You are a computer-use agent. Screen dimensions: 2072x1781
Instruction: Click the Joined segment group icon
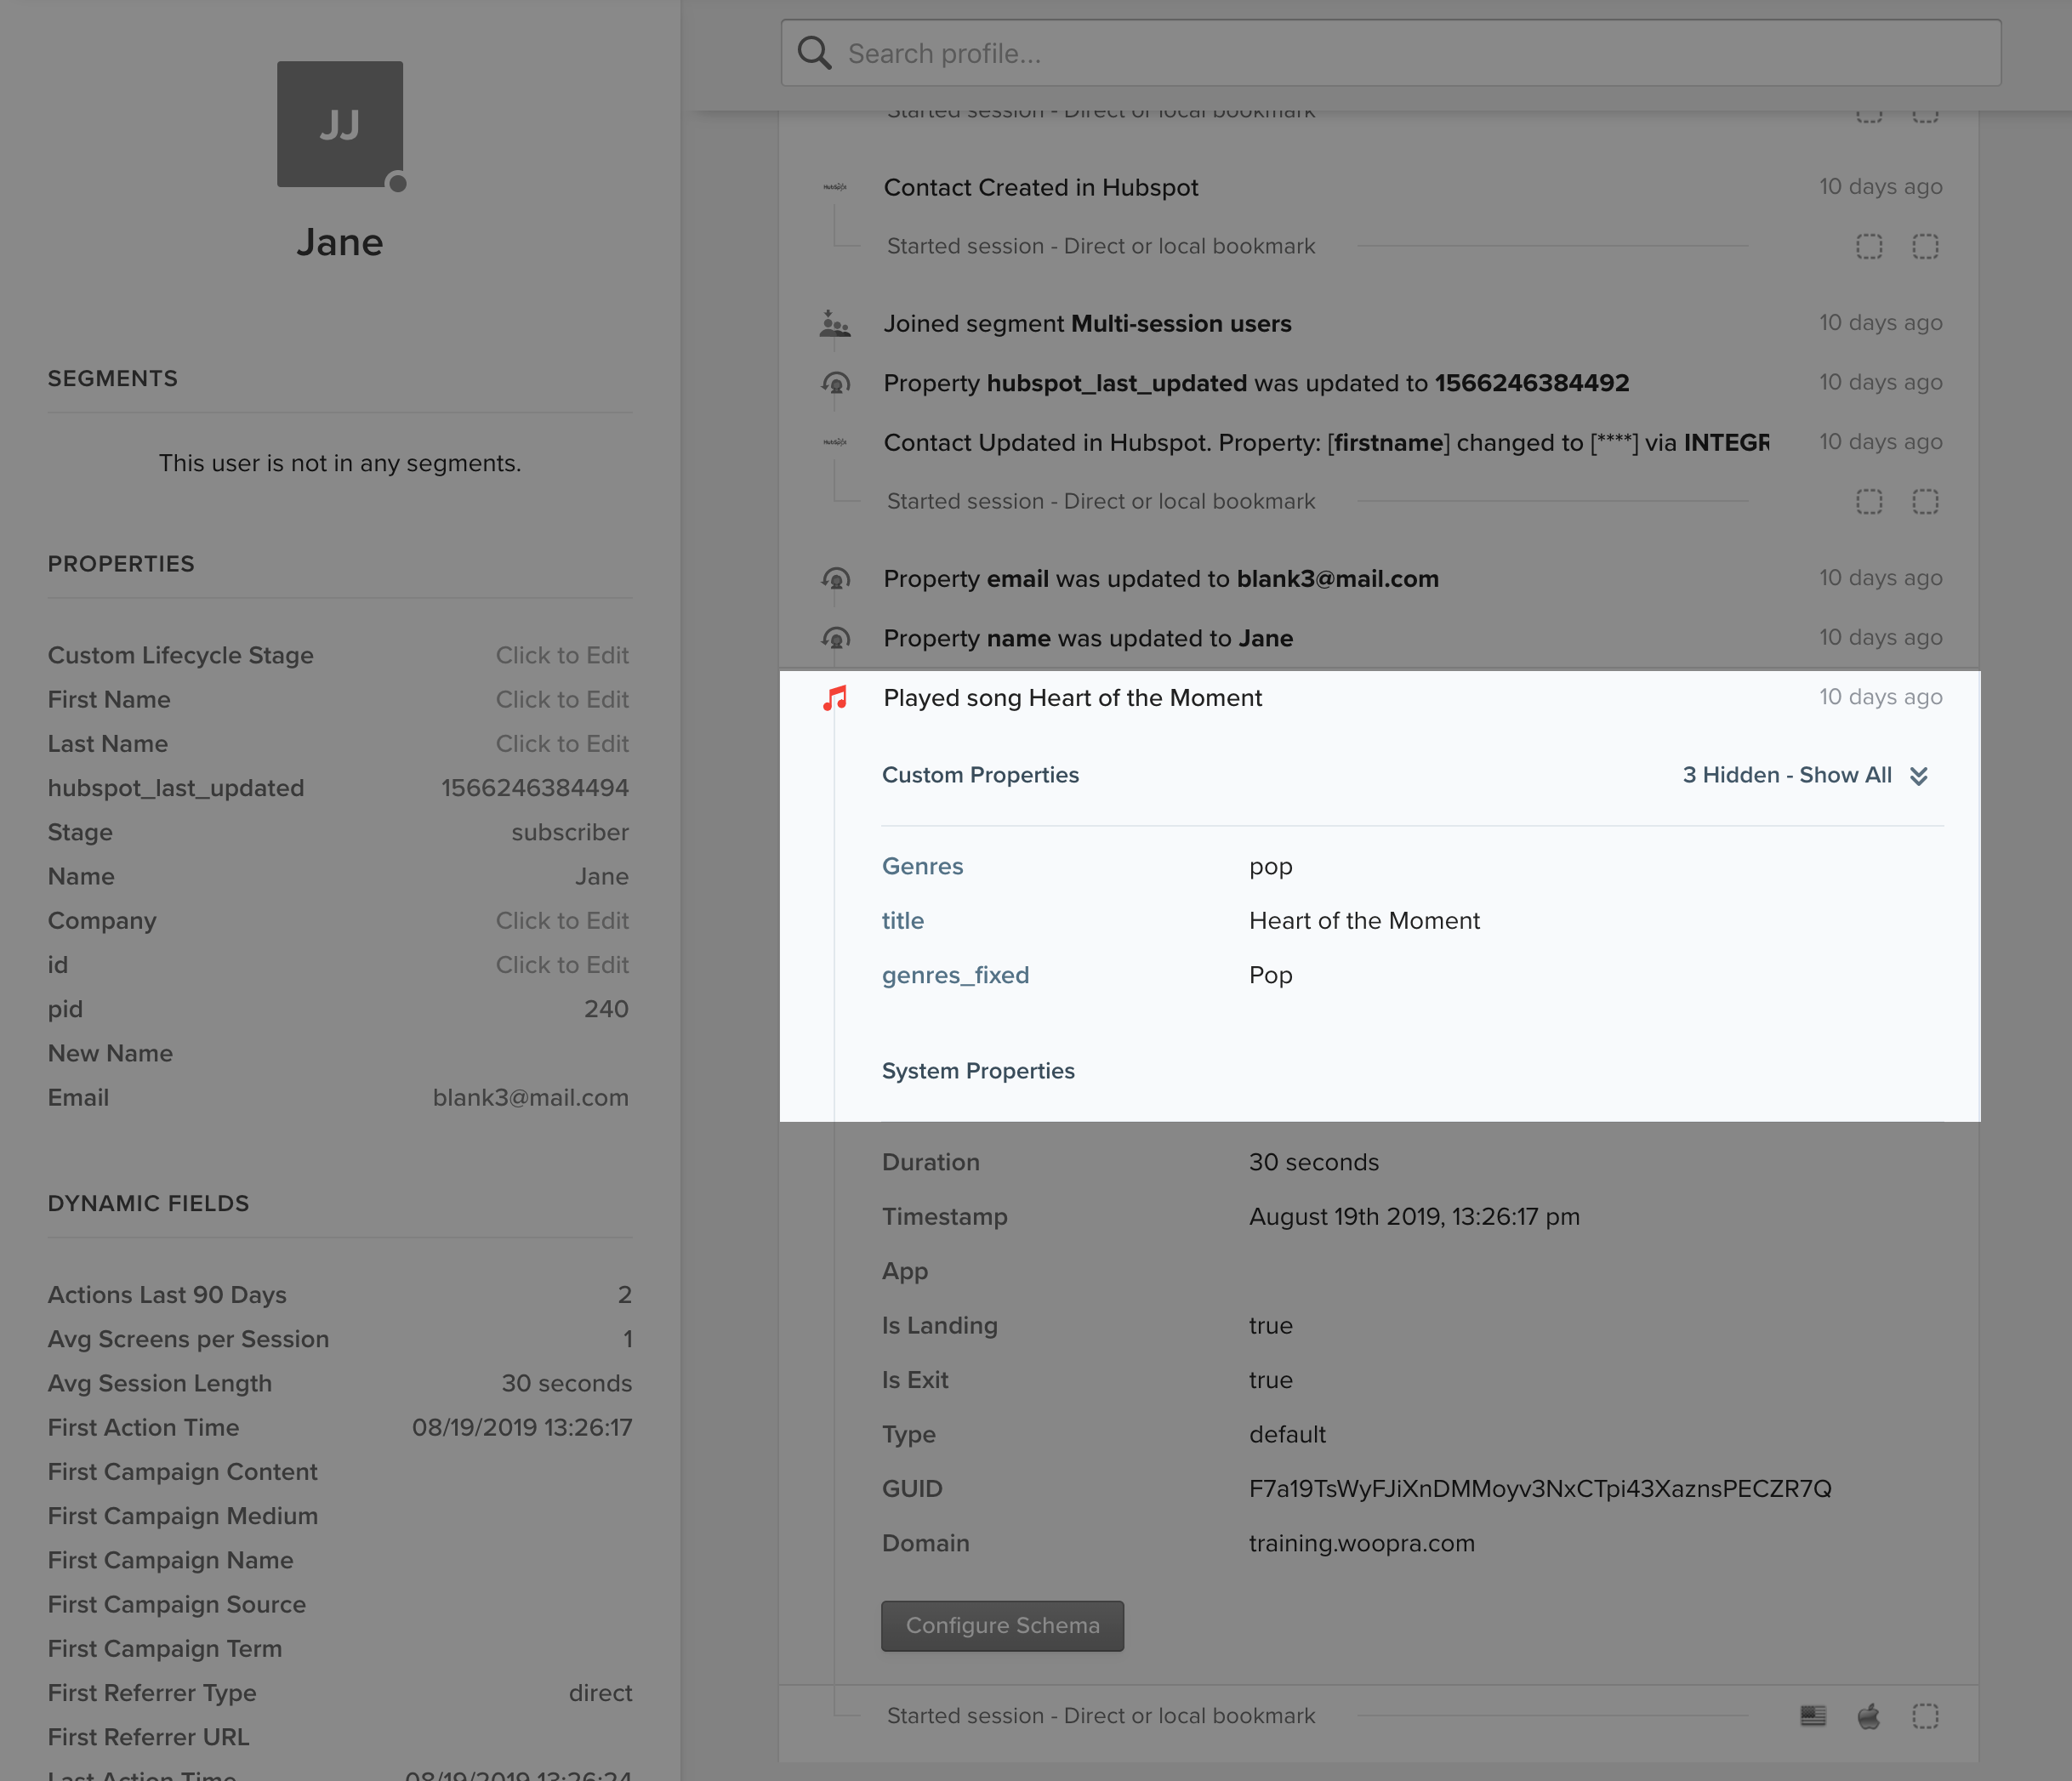pos(835,324)
